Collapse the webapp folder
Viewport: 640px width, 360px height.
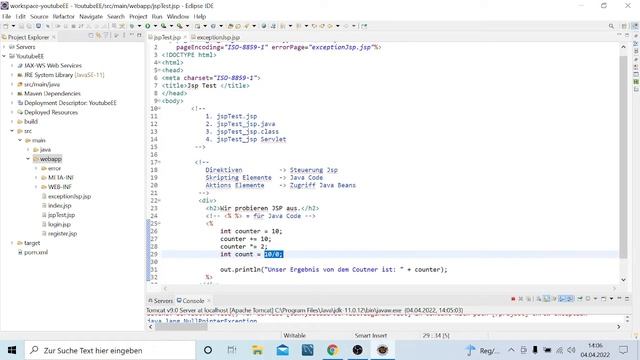coord(28,159)
